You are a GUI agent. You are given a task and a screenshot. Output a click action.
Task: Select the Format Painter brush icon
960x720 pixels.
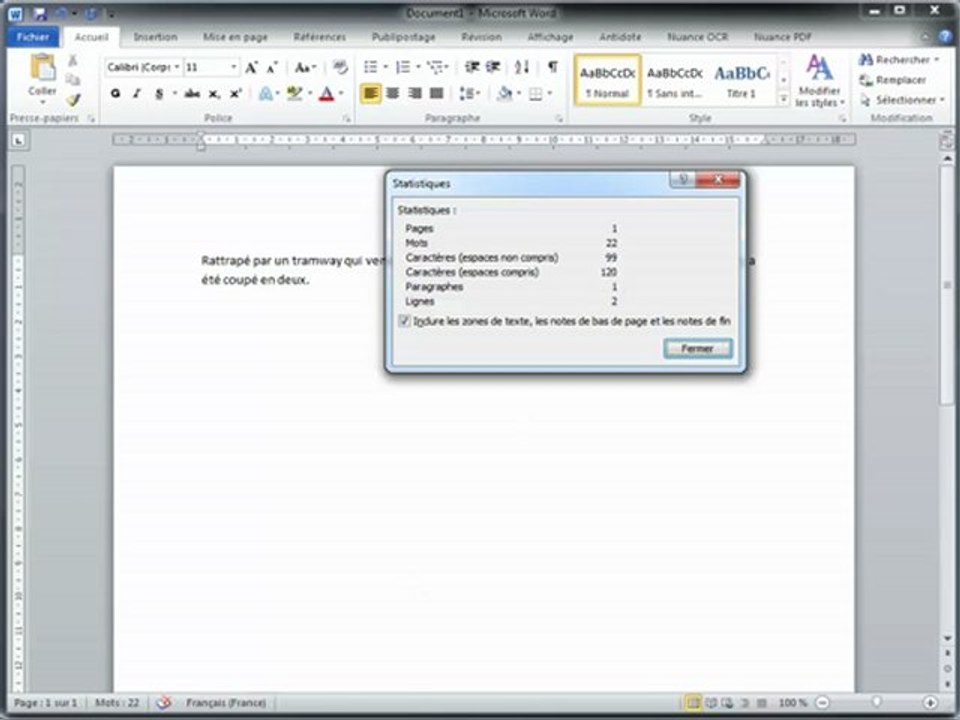(x=73, y=99)
